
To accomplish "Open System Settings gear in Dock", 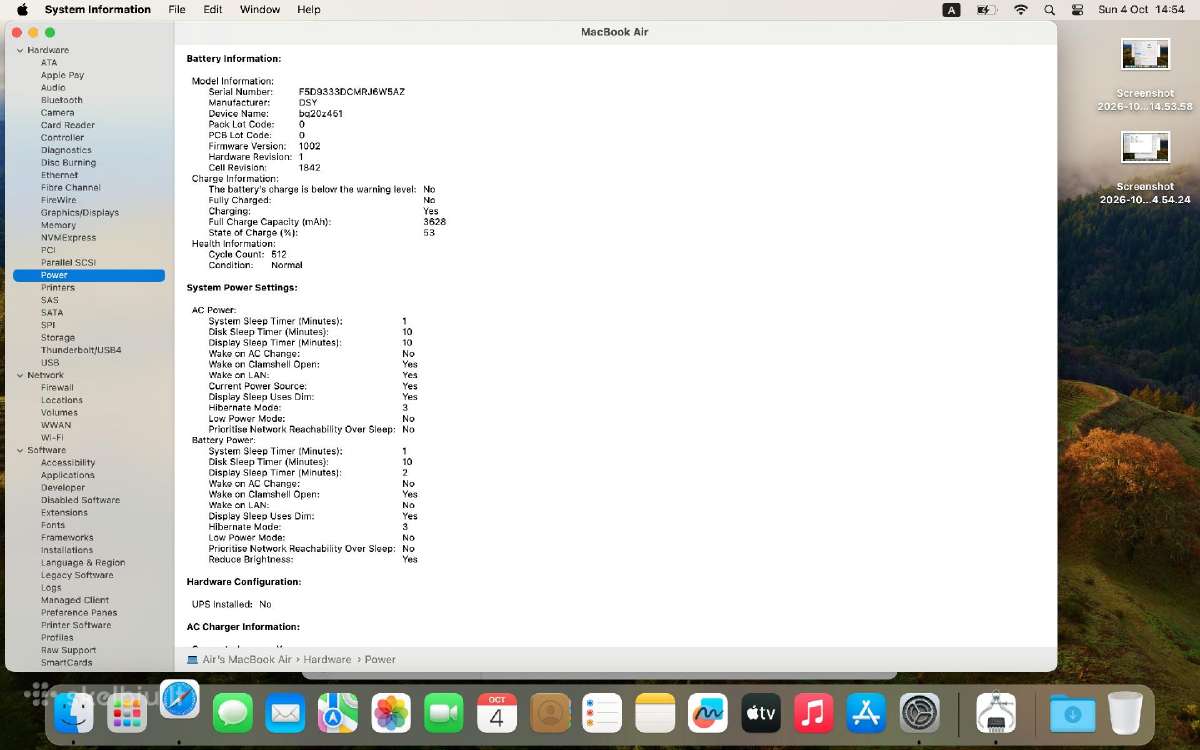I will pos(920,714).
